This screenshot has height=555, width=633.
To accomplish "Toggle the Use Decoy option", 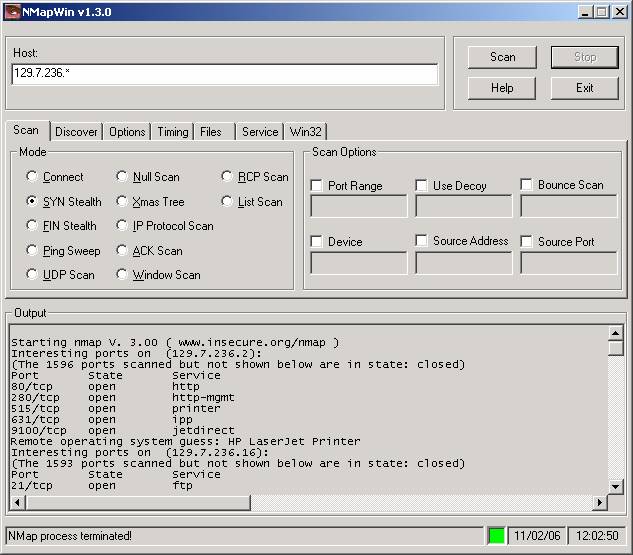I will point(422,186).
